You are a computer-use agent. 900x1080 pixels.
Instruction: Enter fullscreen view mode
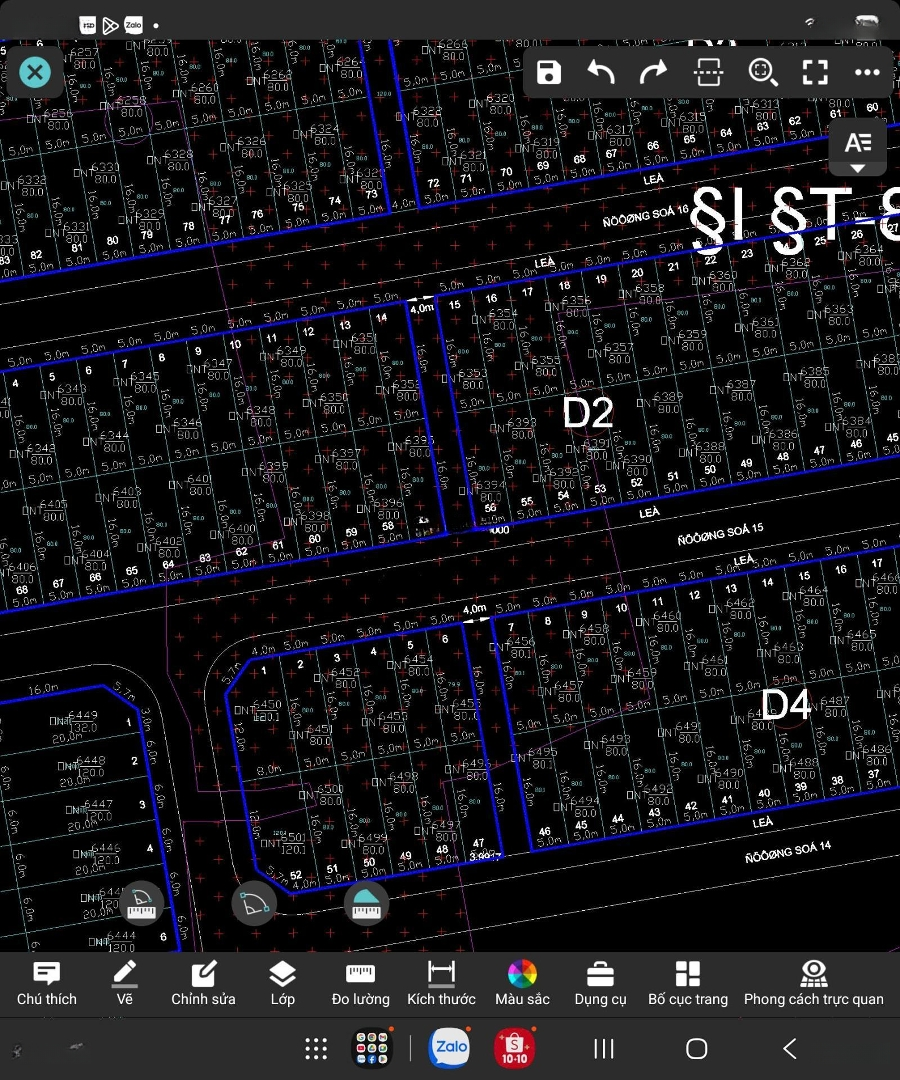pos(815,73)
